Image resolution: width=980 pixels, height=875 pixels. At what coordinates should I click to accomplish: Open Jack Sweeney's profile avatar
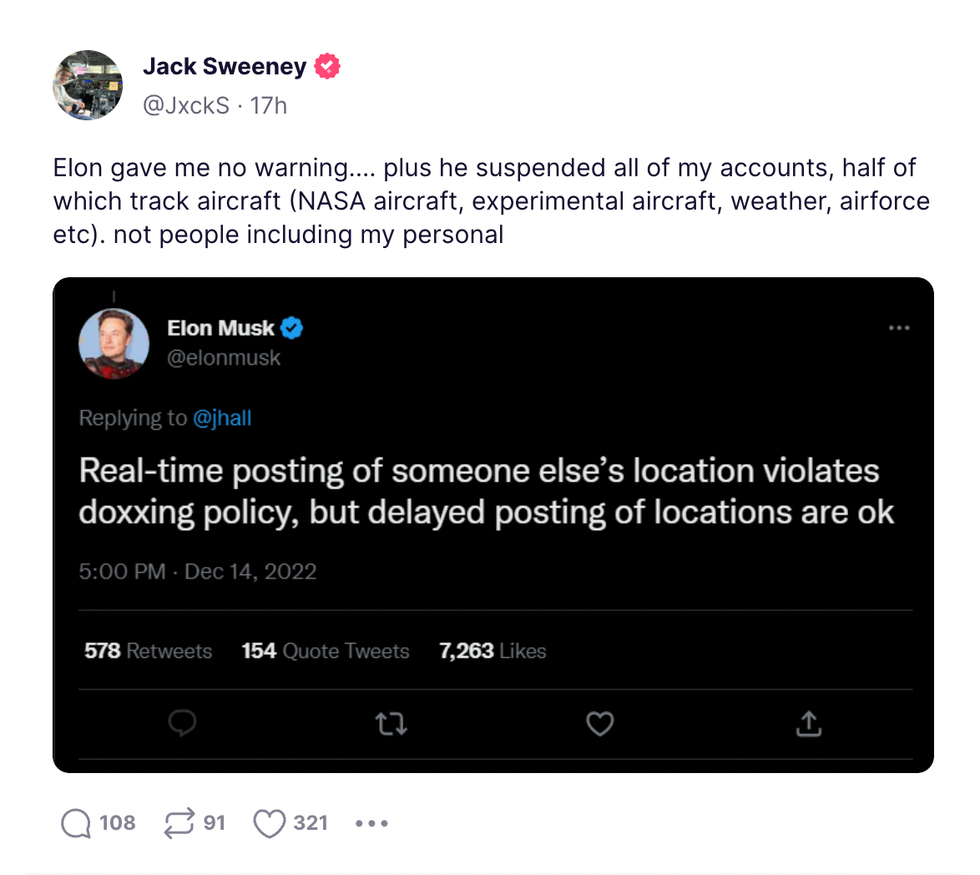click(x=88, y=85)
